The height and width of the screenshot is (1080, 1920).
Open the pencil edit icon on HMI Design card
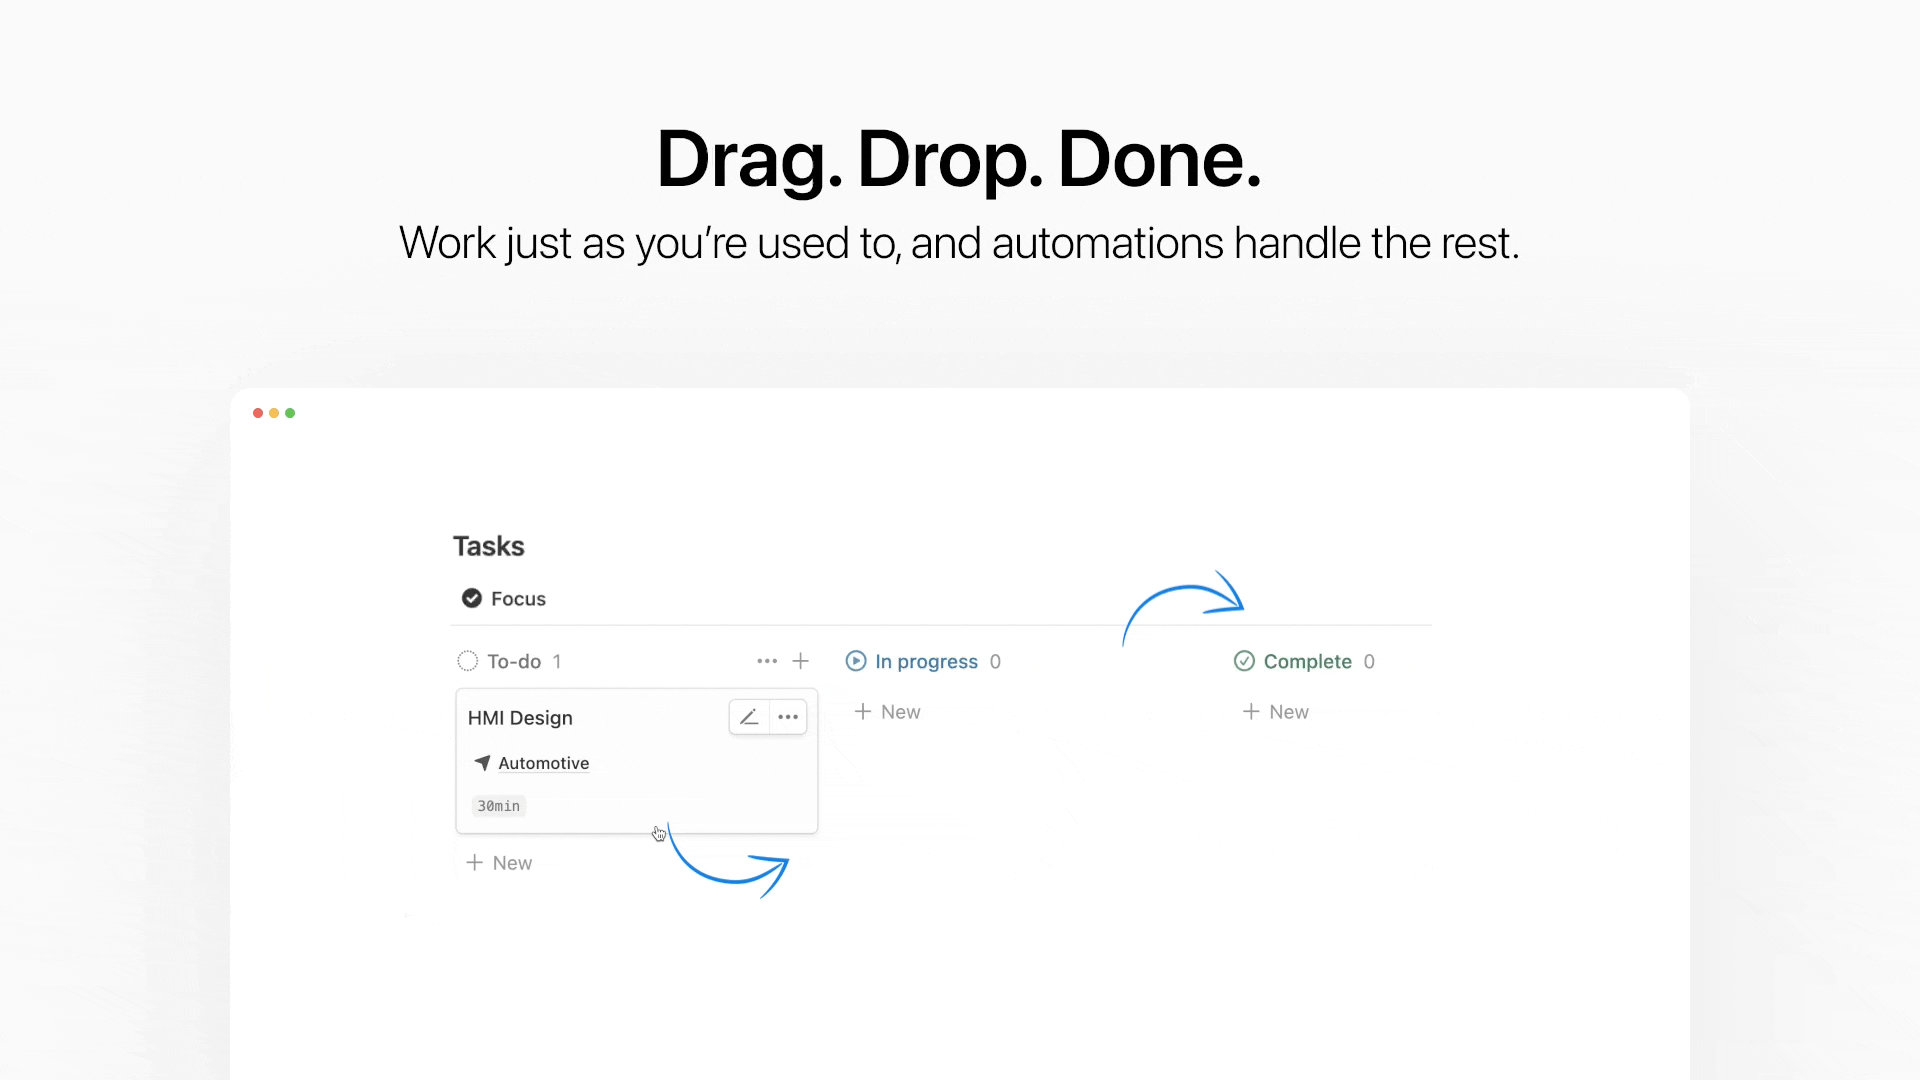pyautogui.click(x=749, y=717)
